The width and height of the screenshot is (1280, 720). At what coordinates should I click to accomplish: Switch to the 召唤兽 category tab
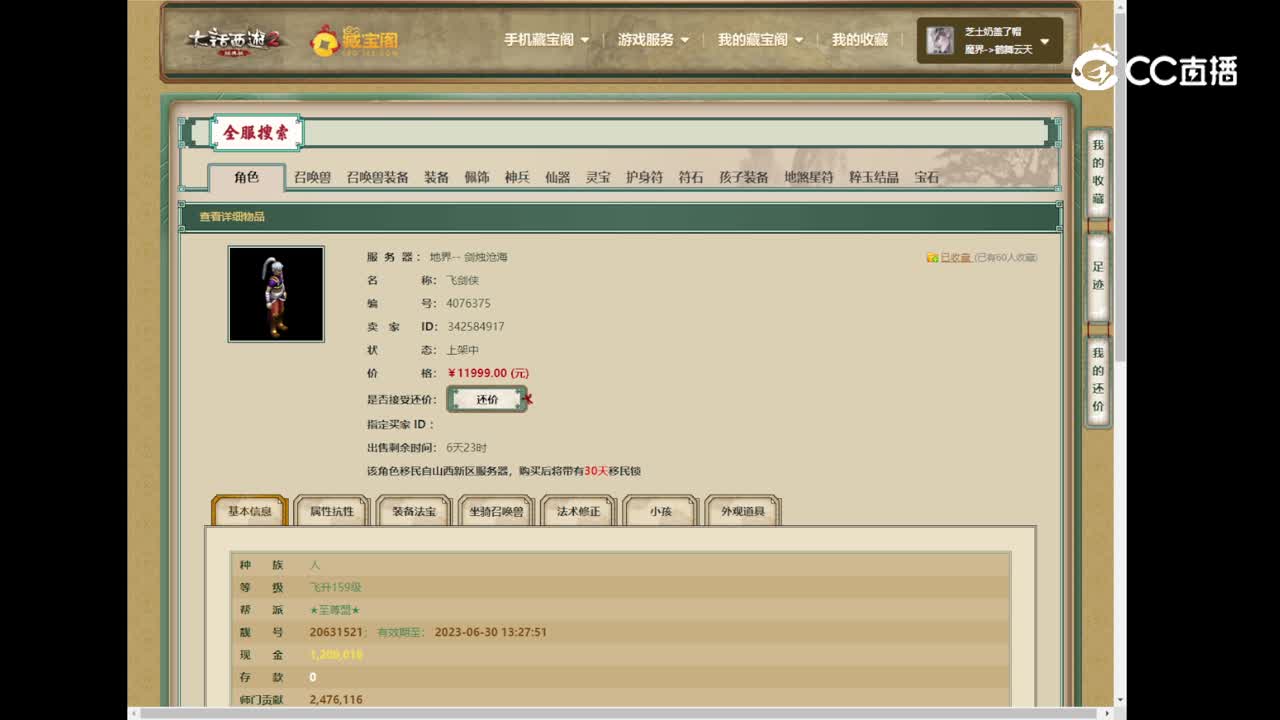(310, 178)
